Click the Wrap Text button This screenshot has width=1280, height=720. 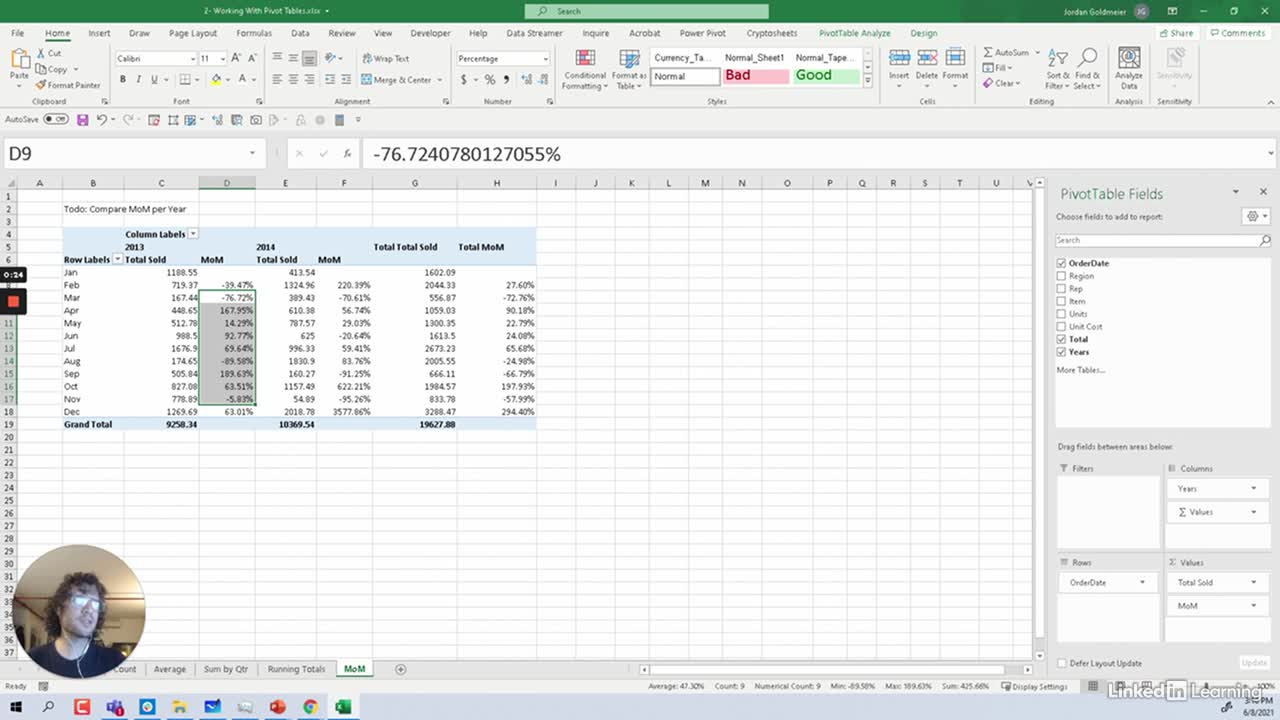point(386,58)
